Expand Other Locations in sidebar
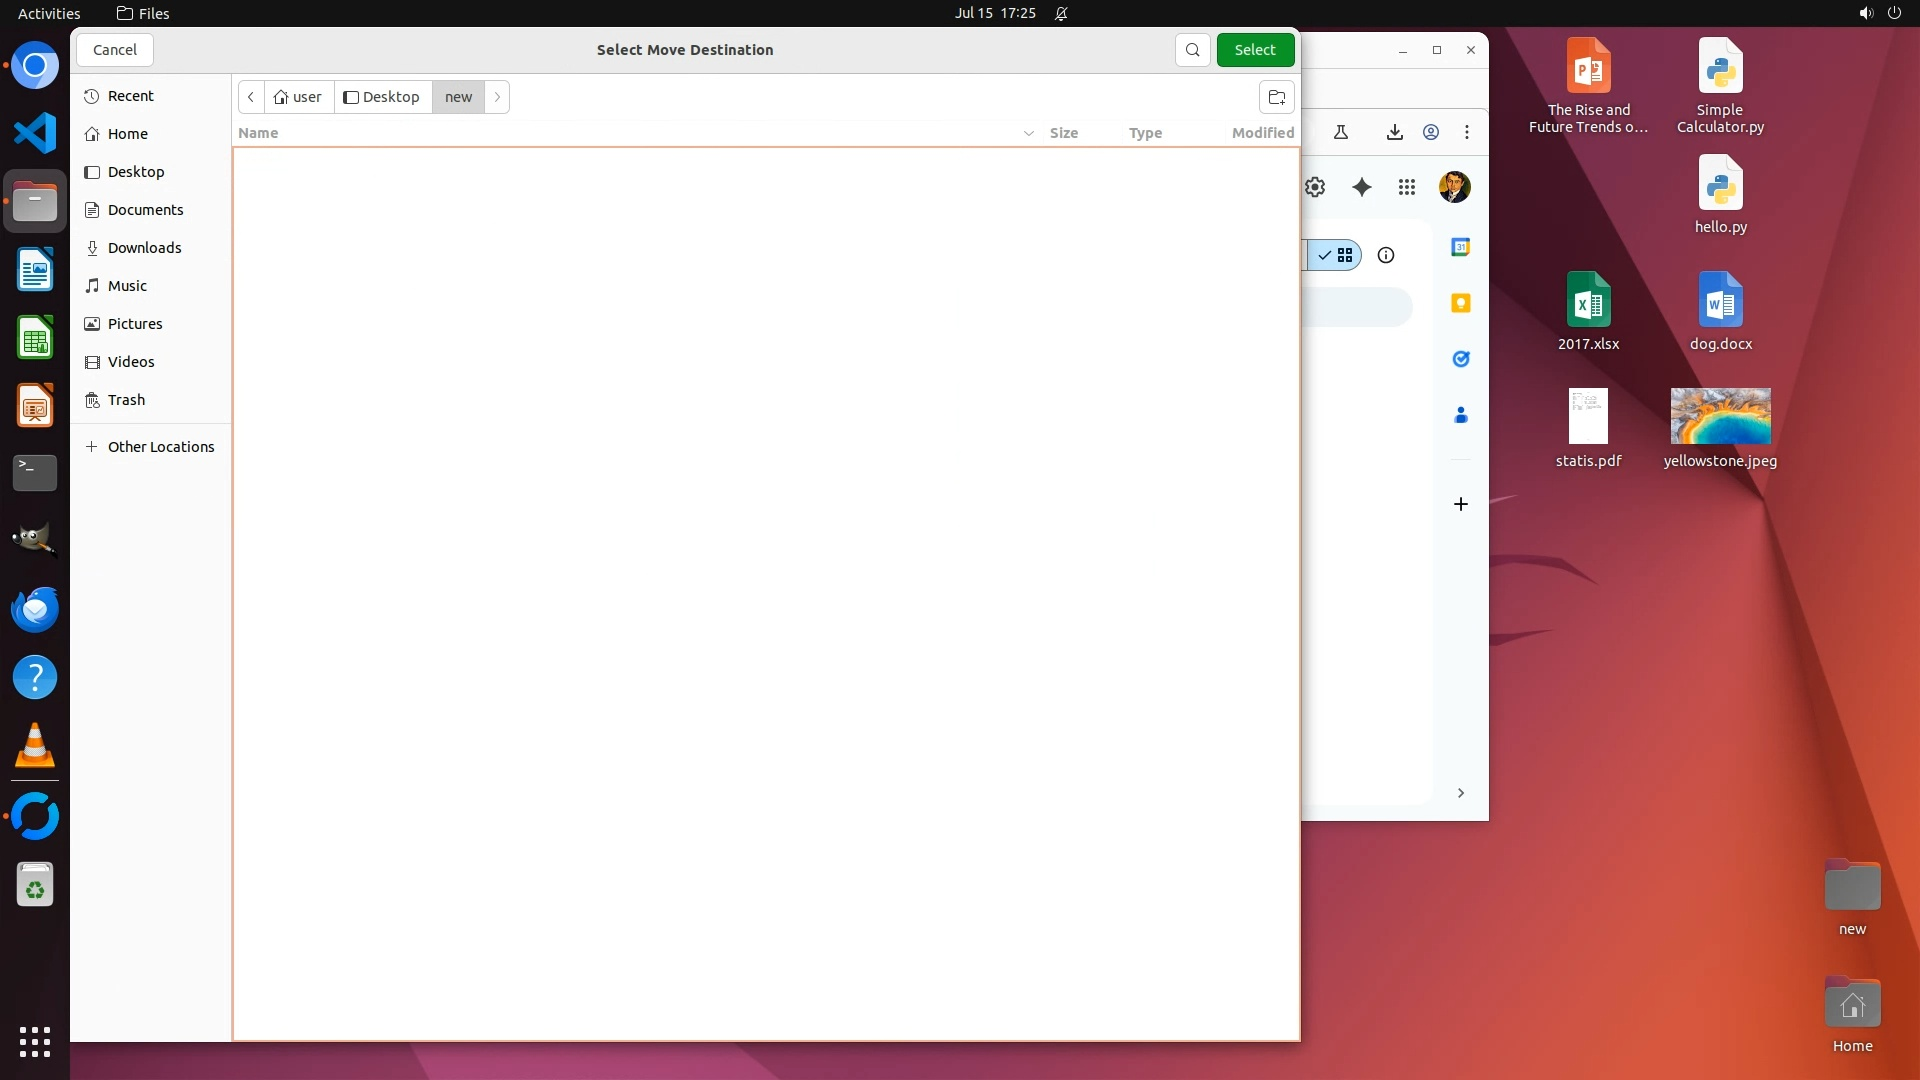 tap(160, 447)
